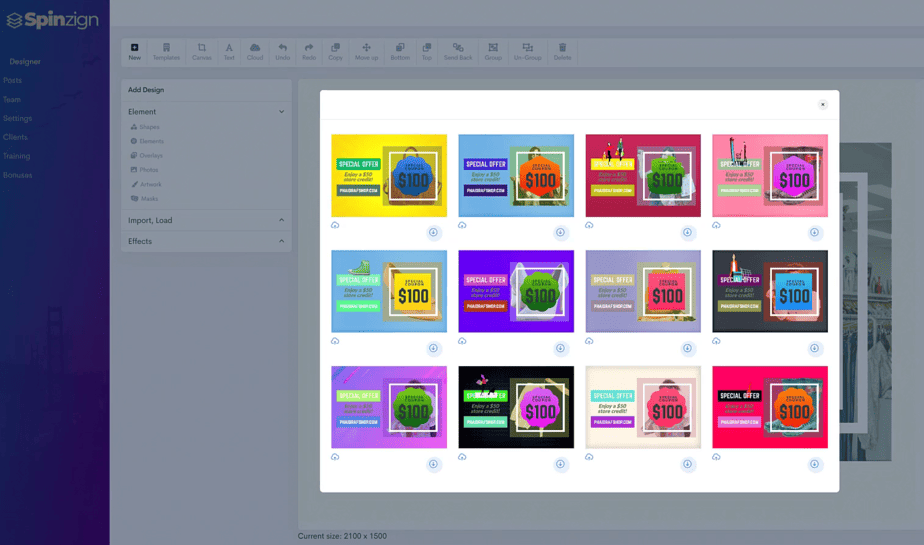Close the template picker dialog

(823, 105)
